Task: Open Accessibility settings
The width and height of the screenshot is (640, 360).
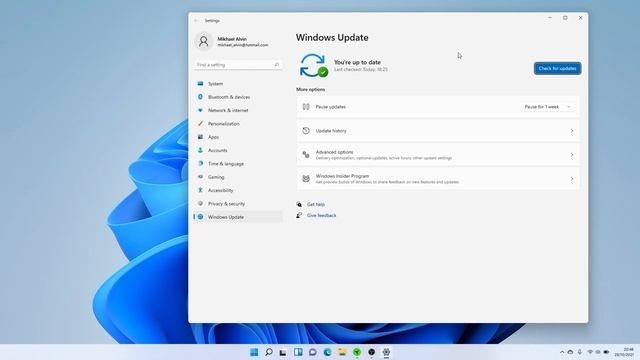Action: [x=238, y=190]
